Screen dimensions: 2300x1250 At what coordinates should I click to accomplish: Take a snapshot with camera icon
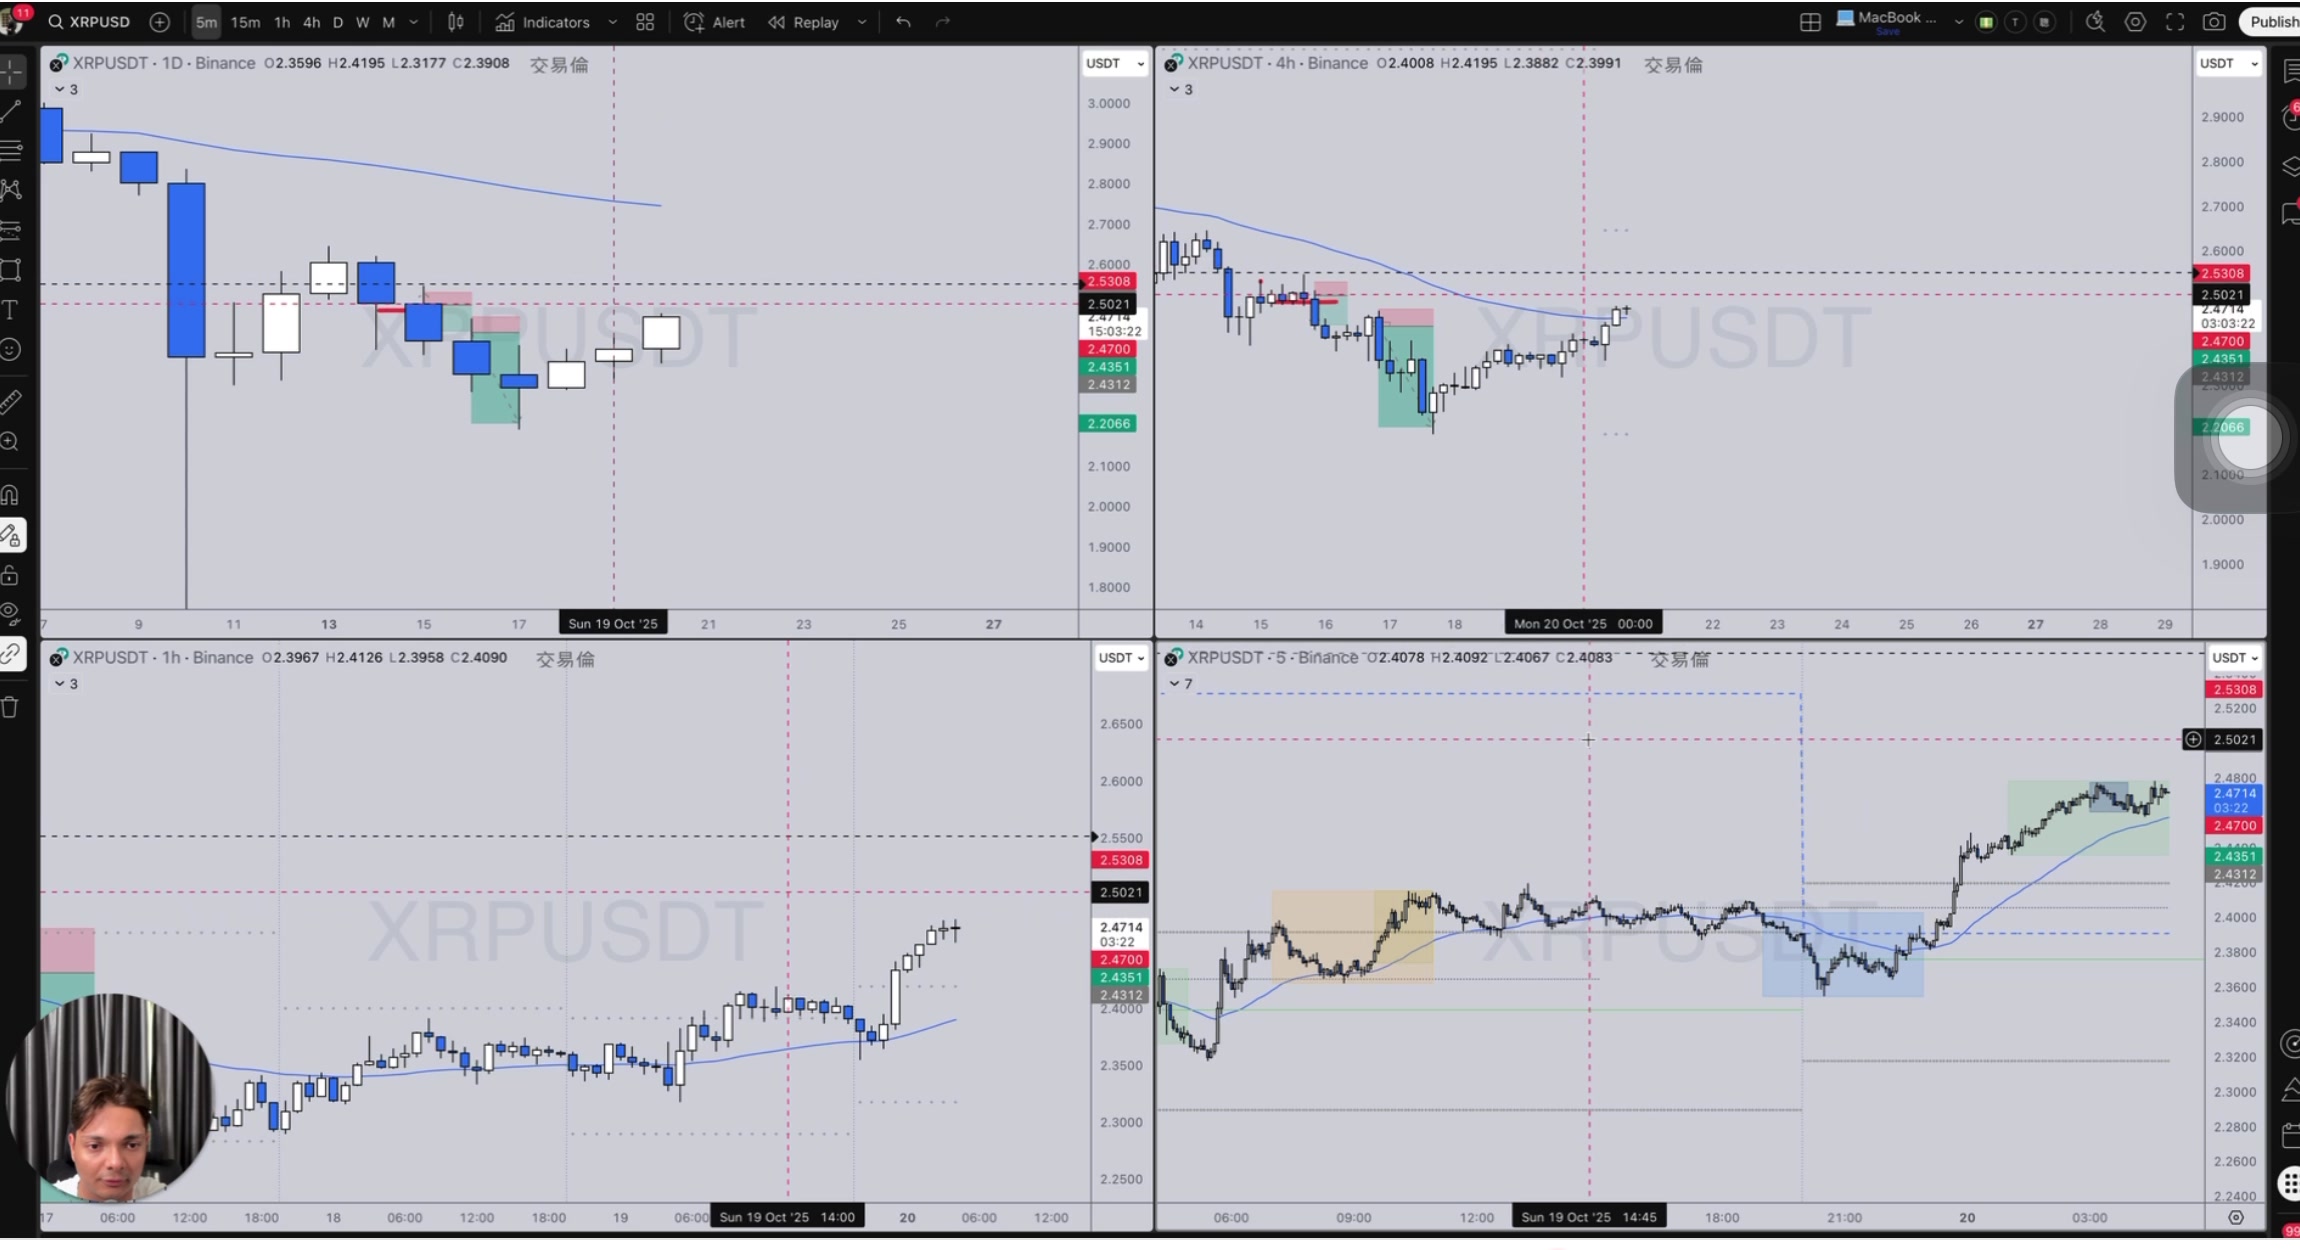coord(2214,22)
